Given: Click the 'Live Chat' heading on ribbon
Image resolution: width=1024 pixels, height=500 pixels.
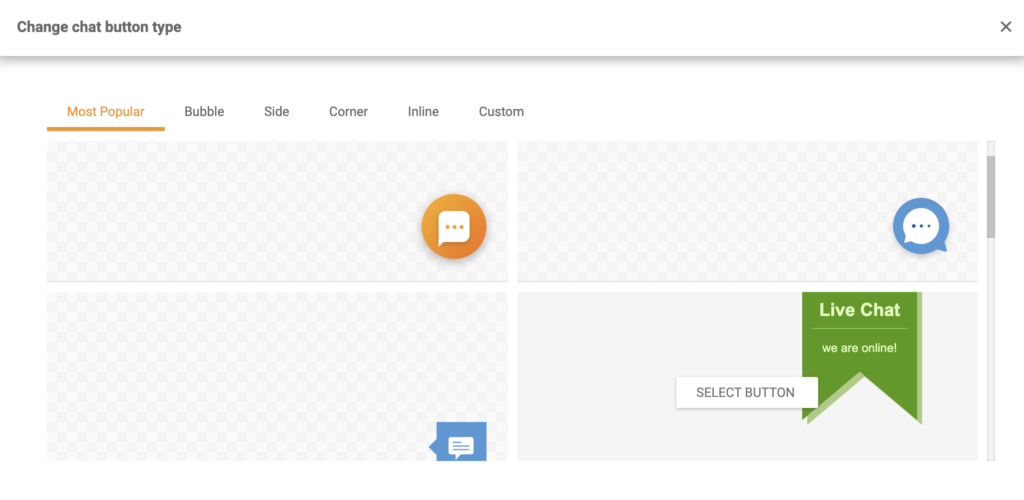Looking at the screenshot, I should (859, 310).
